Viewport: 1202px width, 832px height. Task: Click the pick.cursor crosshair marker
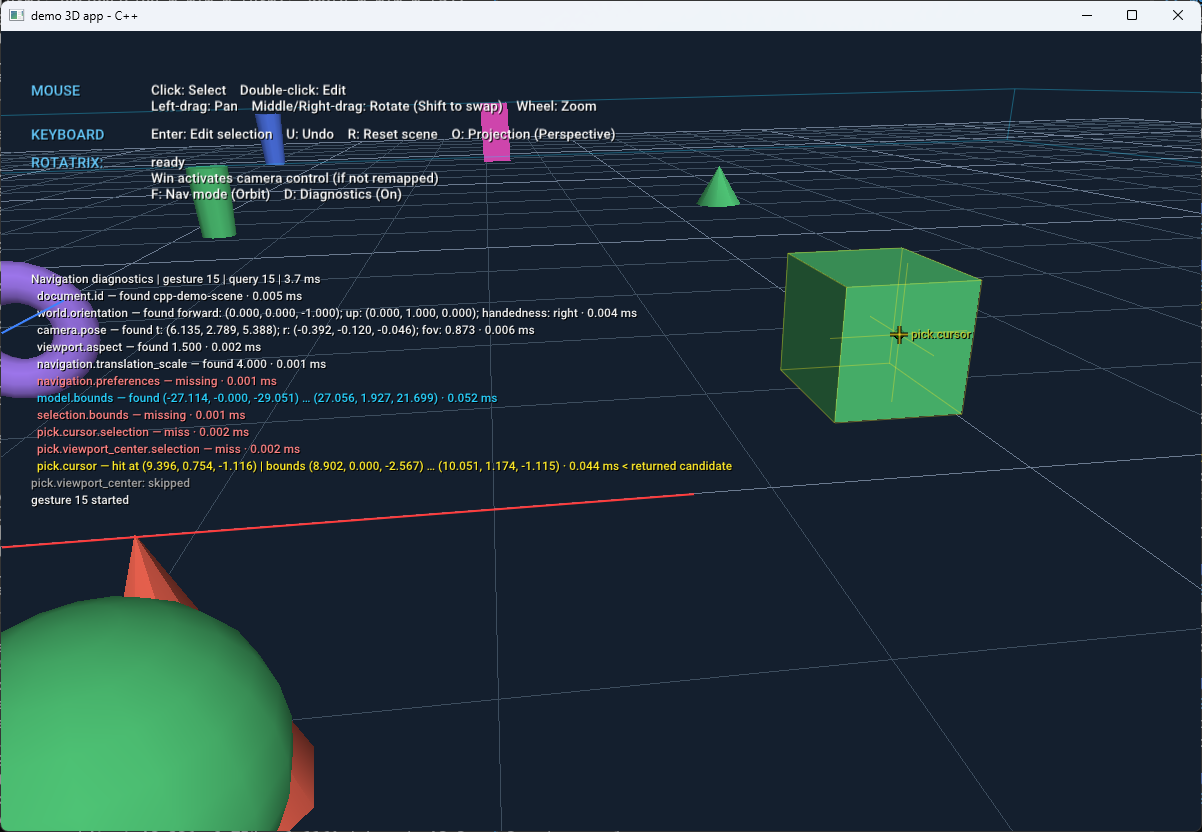[899, 334]
